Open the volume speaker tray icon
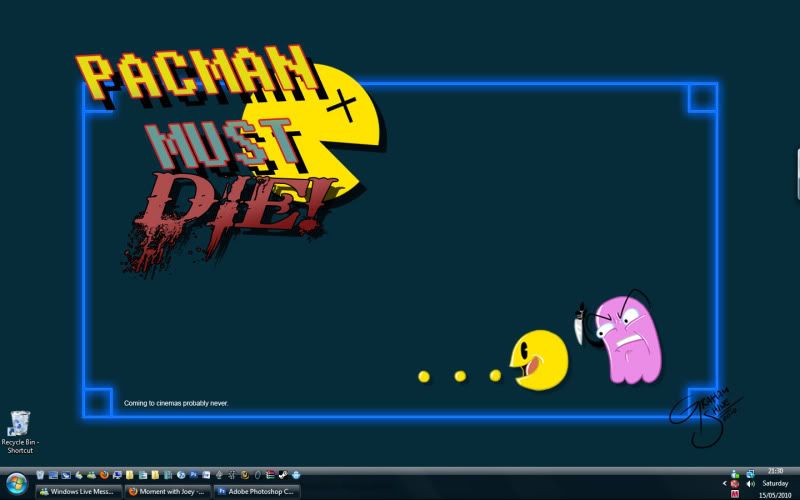Screen dimensions: 800x500 [751, 484]
